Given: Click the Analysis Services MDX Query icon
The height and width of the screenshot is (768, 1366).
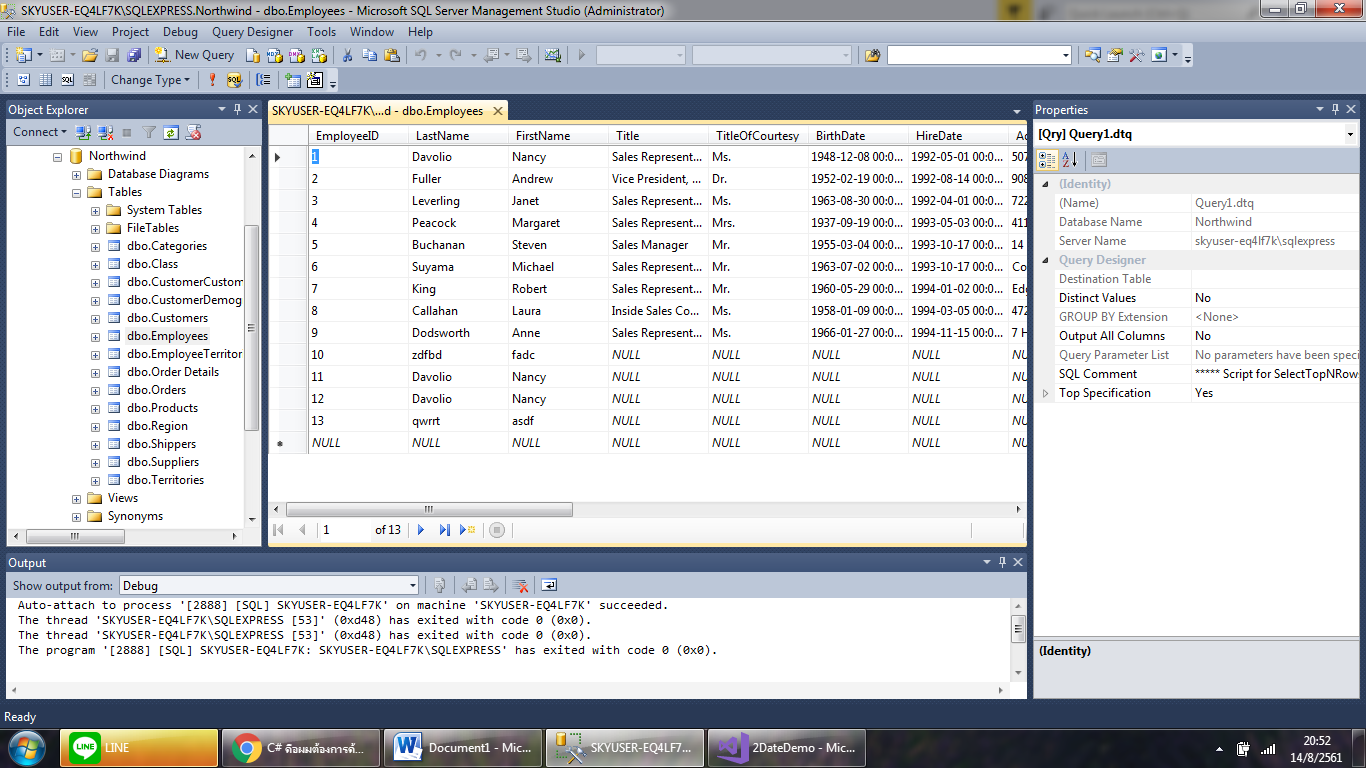Looking at the screenshot, I should 274,55.
